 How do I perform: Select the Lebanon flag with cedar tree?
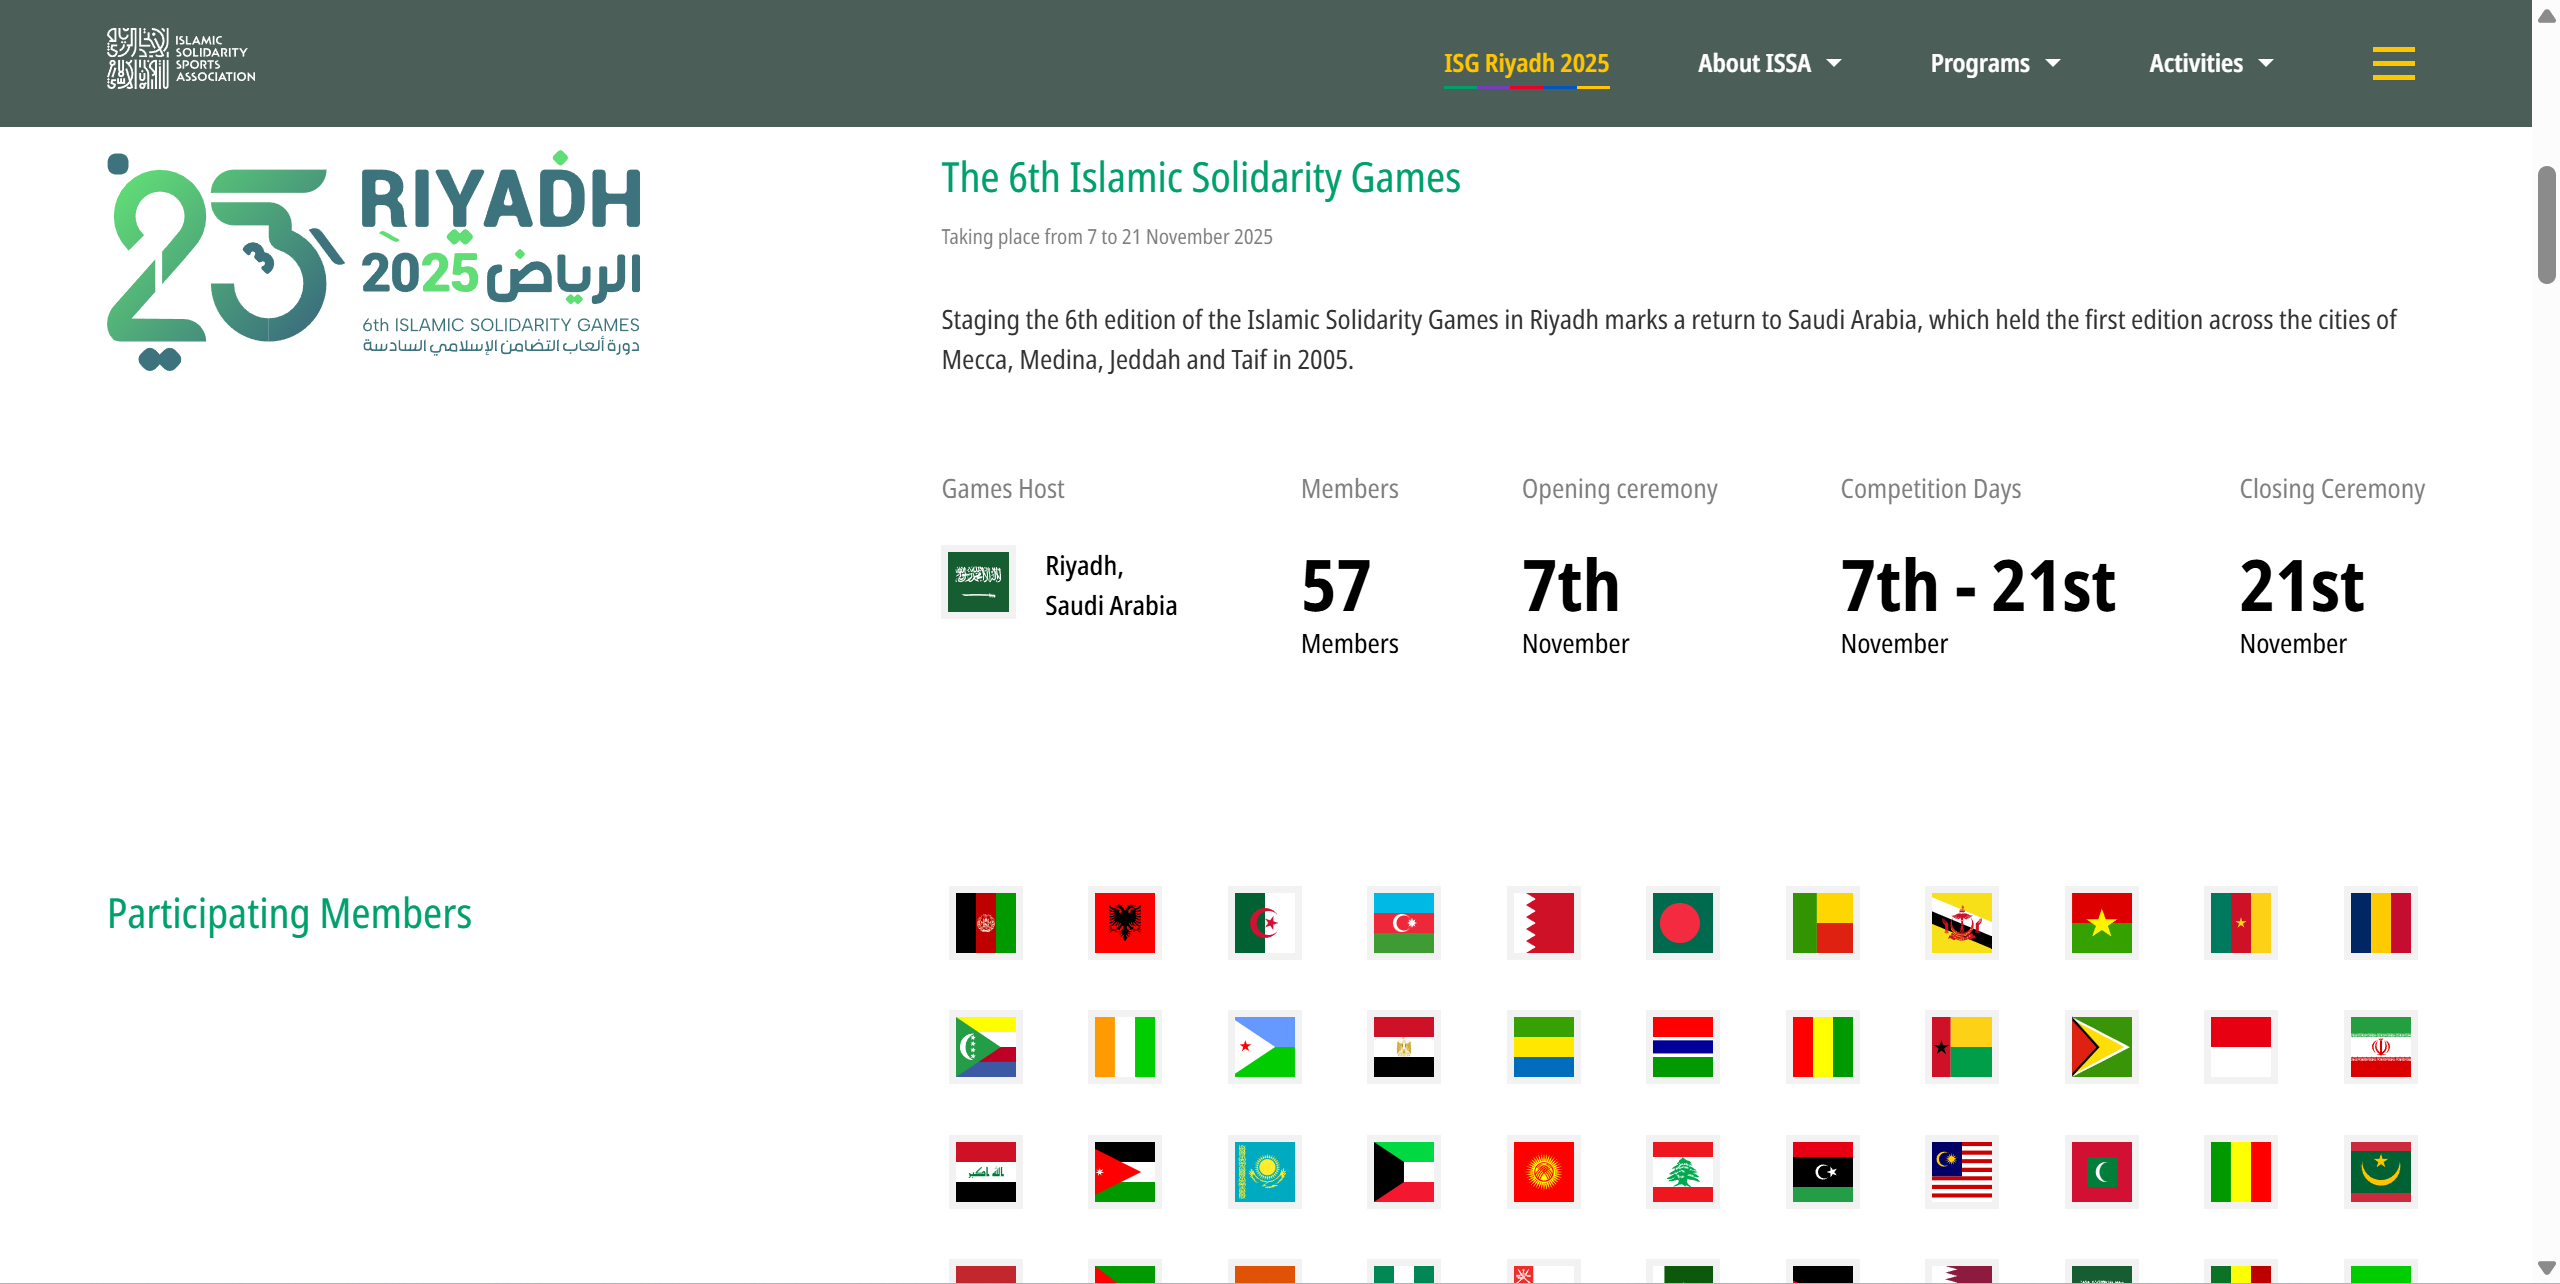1682,1171
